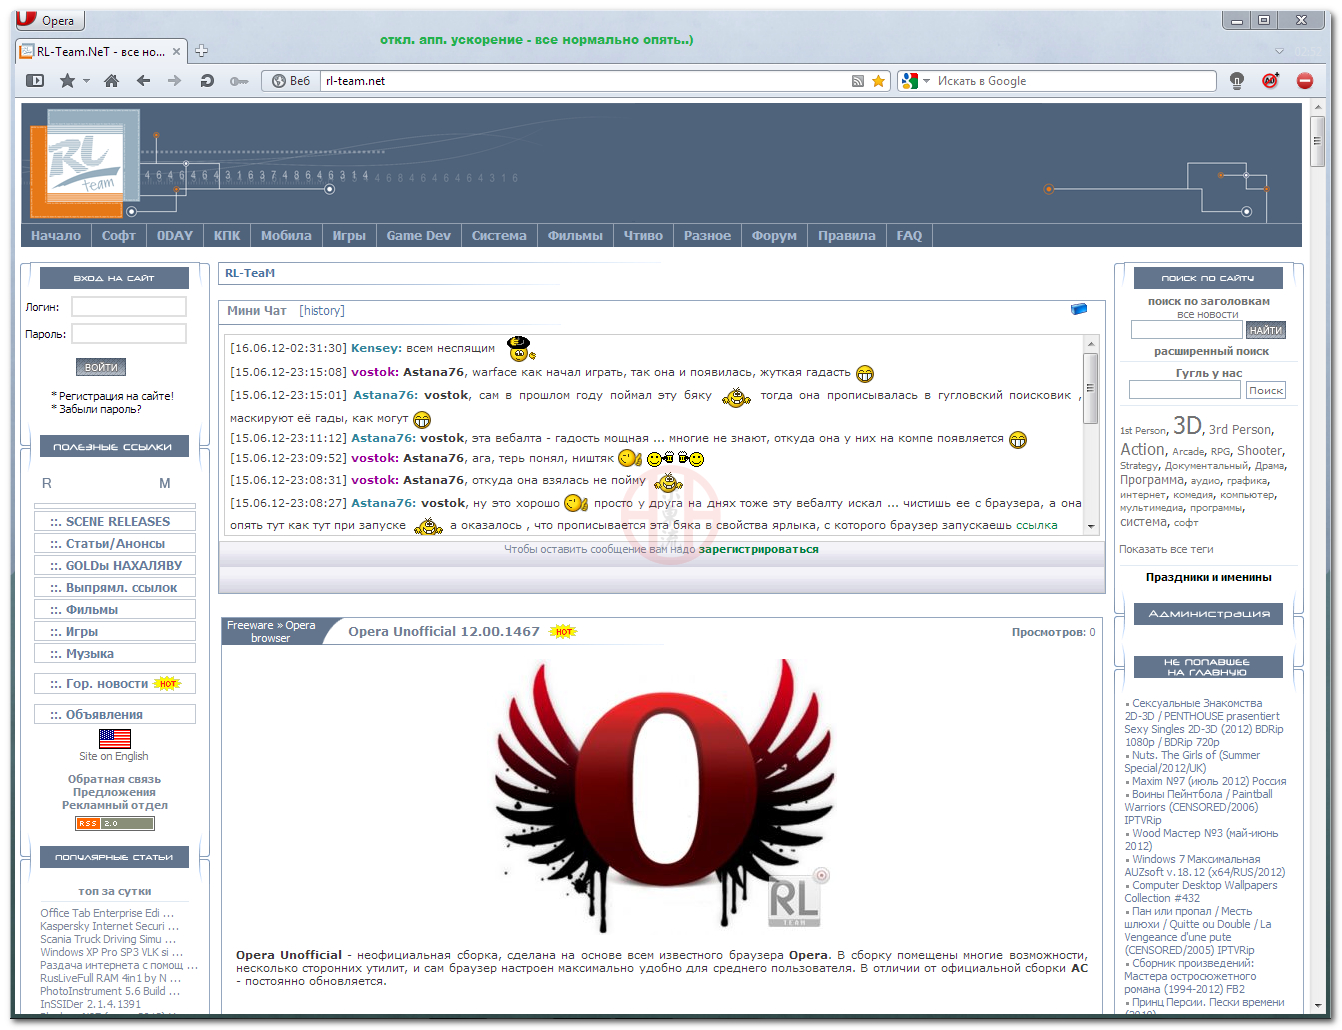This screenshot has width=1342, height=1030.
Task: Open the Начало menu item
Action: pos(56,236)
